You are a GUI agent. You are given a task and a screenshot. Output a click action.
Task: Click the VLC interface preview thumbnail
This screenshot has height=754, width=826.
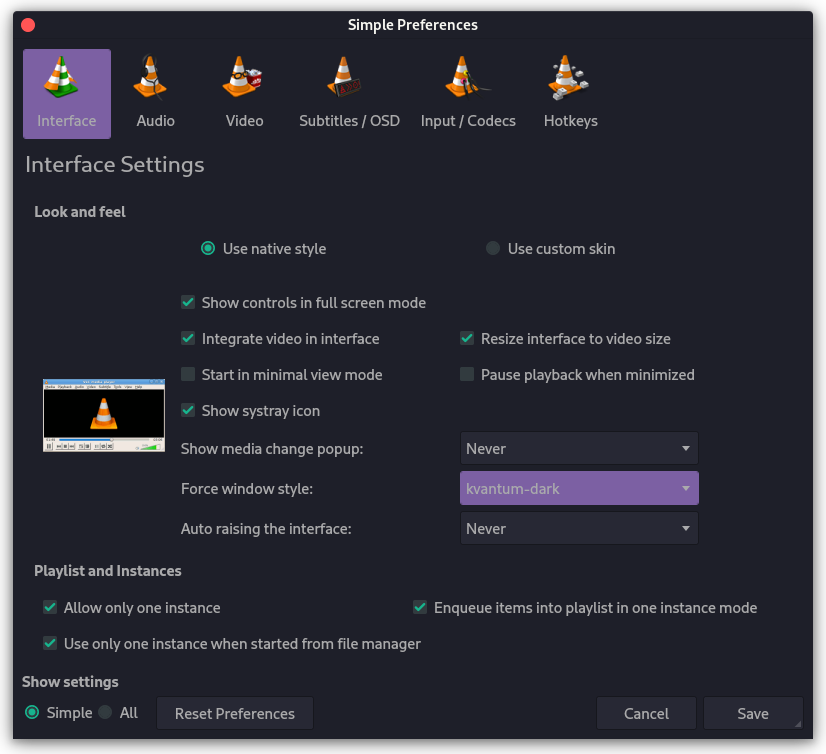pos(103,414)
